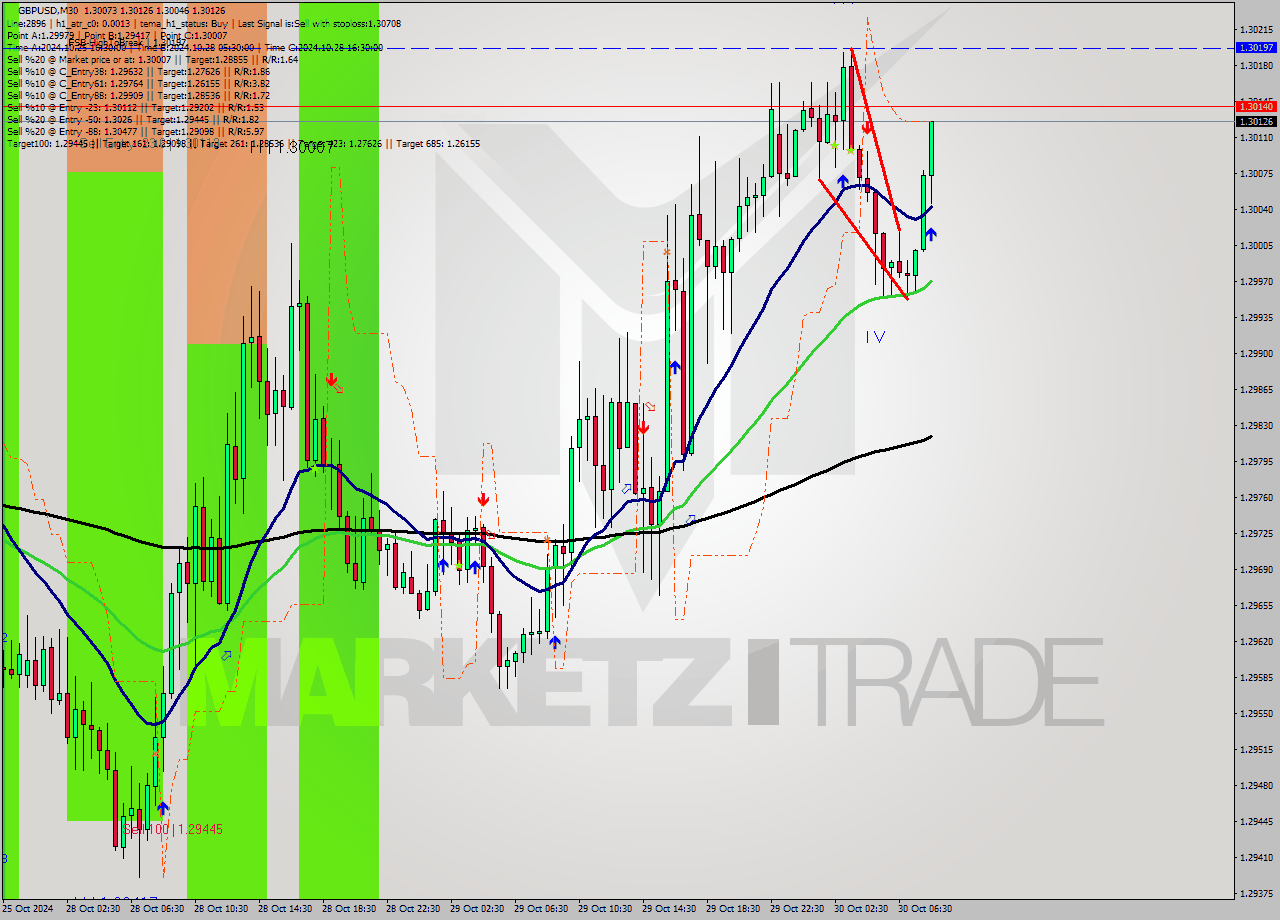Click the blue 1.30197 price tag
This screenshot has width=1280, height=920.
[x=1256, y=47]
